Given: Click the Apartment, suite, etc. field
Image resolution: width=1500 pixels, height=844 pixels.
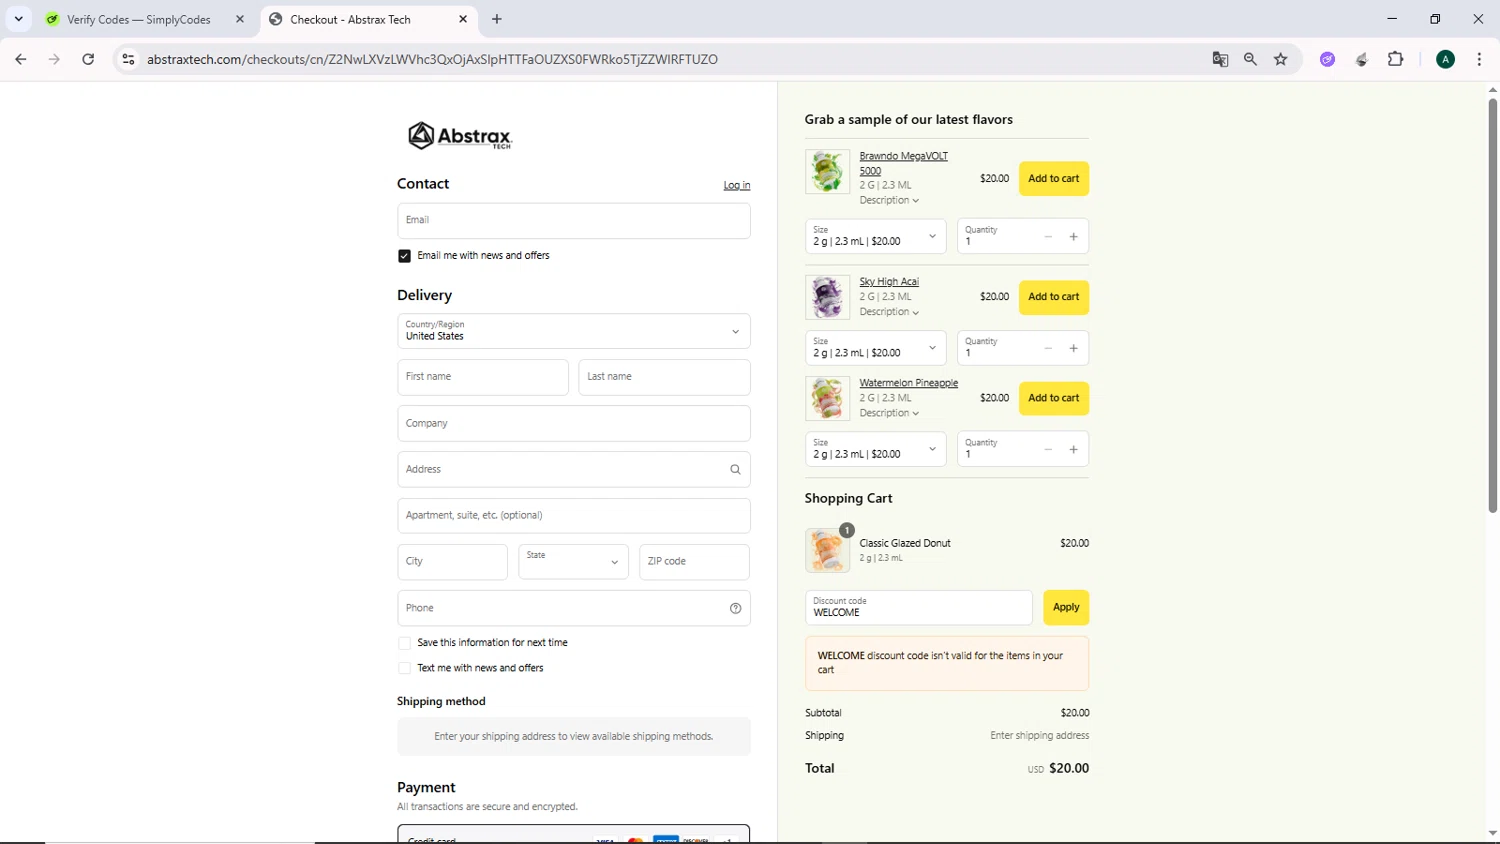Looking at the screenshot, I should (x=573, y=515).
